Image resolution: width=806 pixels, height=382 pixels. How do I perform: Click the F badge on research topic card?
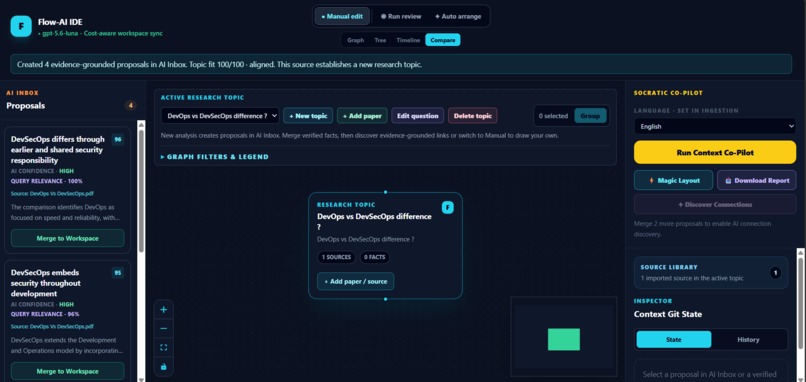[x=448, y=207]
